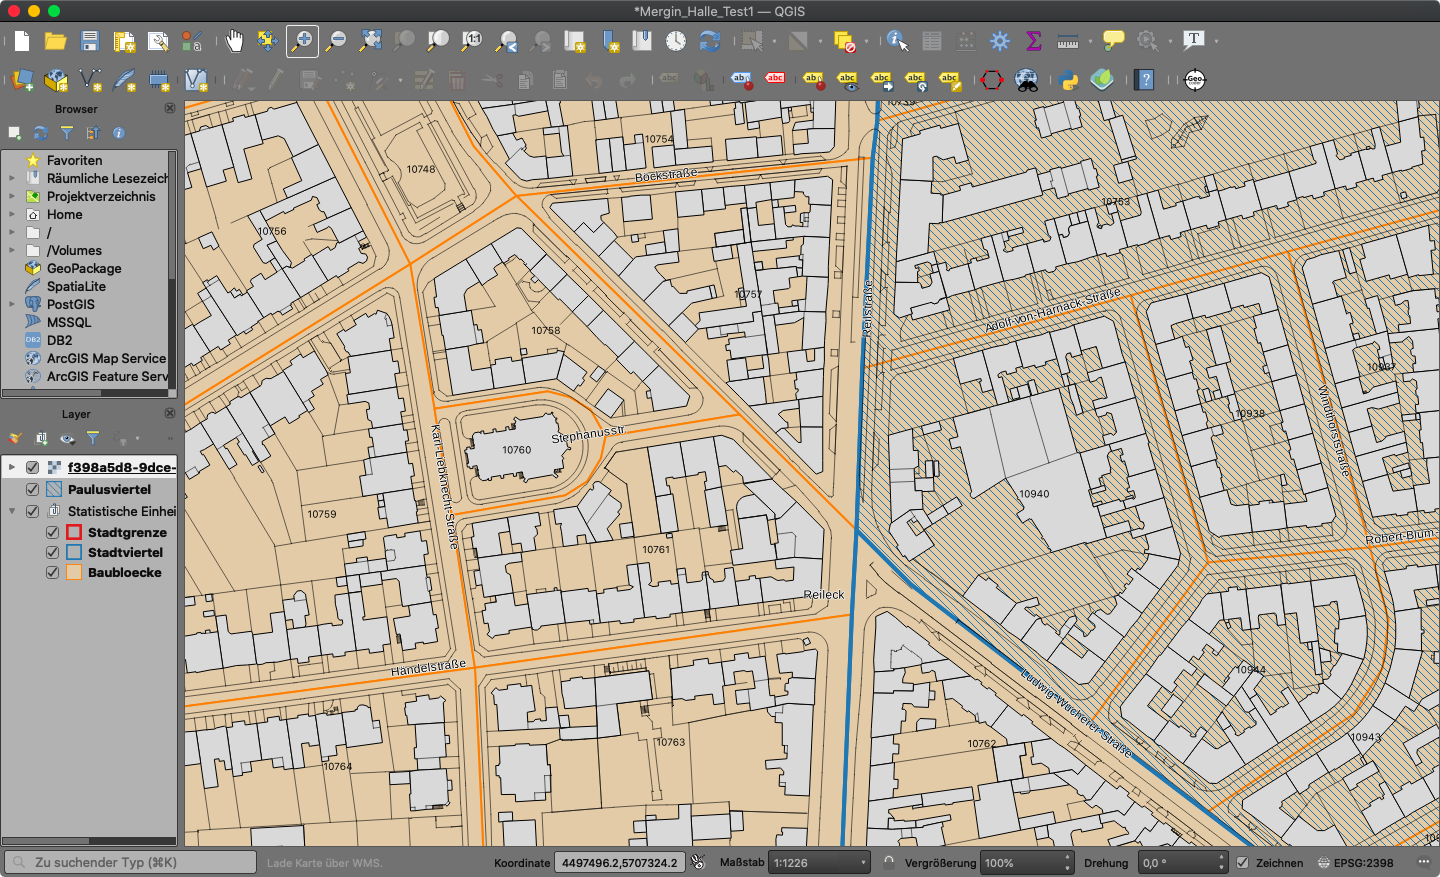Click the Statistical Summary sigma icon
Viewport: 1440px width, 877px height.
tap(1034, 41)
